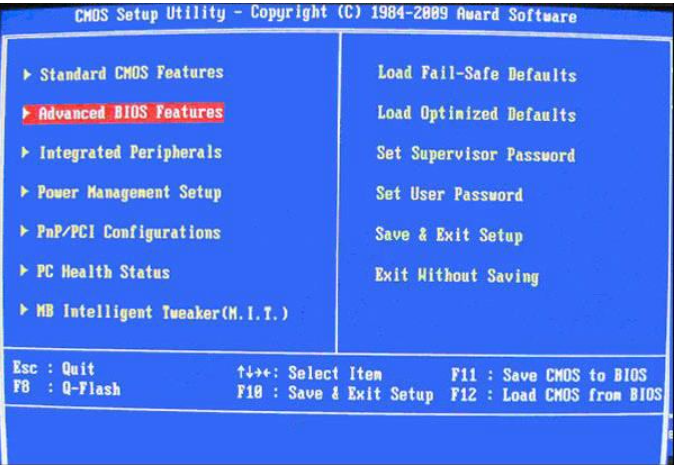Expand Integrated Peripherals menu
Viewport: 676px width, 465px height.
pyautogui.click(x=131, y=153)
